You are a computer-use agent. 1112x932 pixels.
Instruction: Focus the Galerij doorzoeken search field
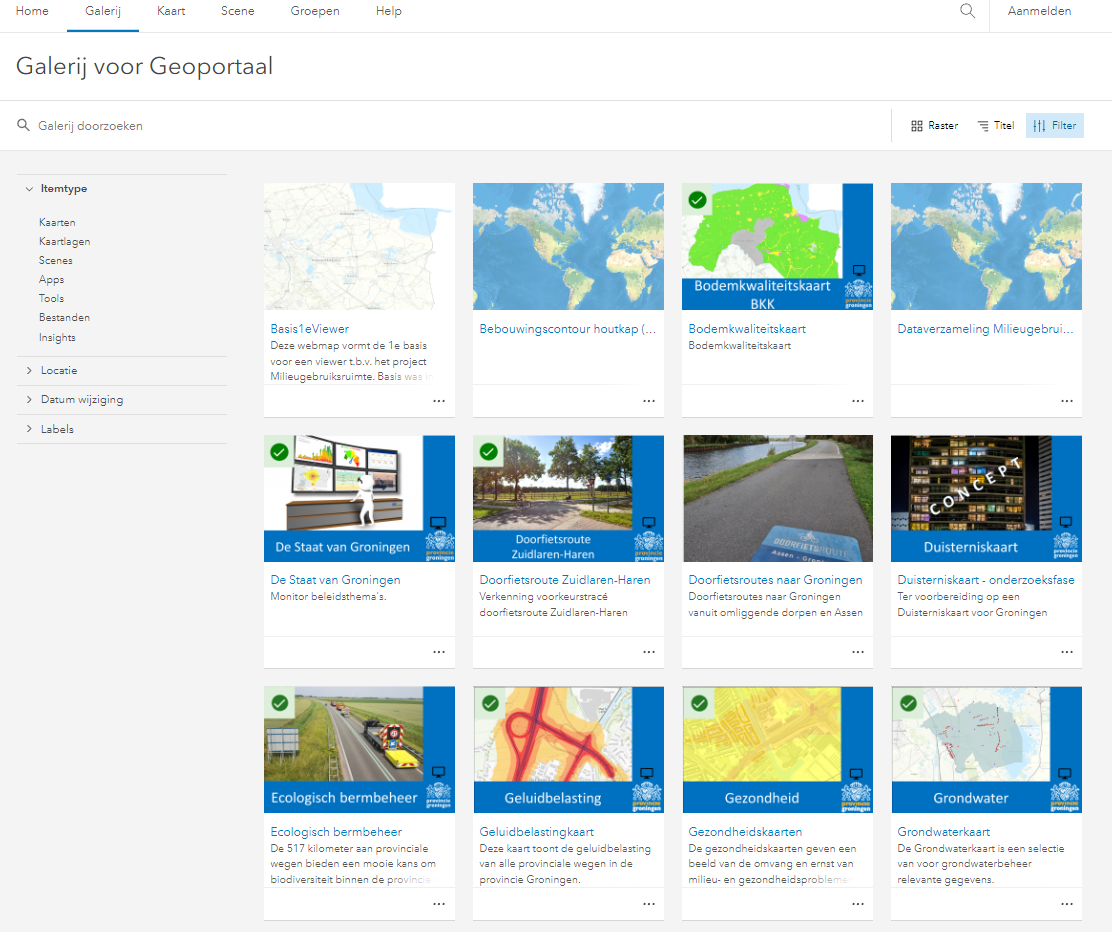pyautogui.click(x=454, y=126)
